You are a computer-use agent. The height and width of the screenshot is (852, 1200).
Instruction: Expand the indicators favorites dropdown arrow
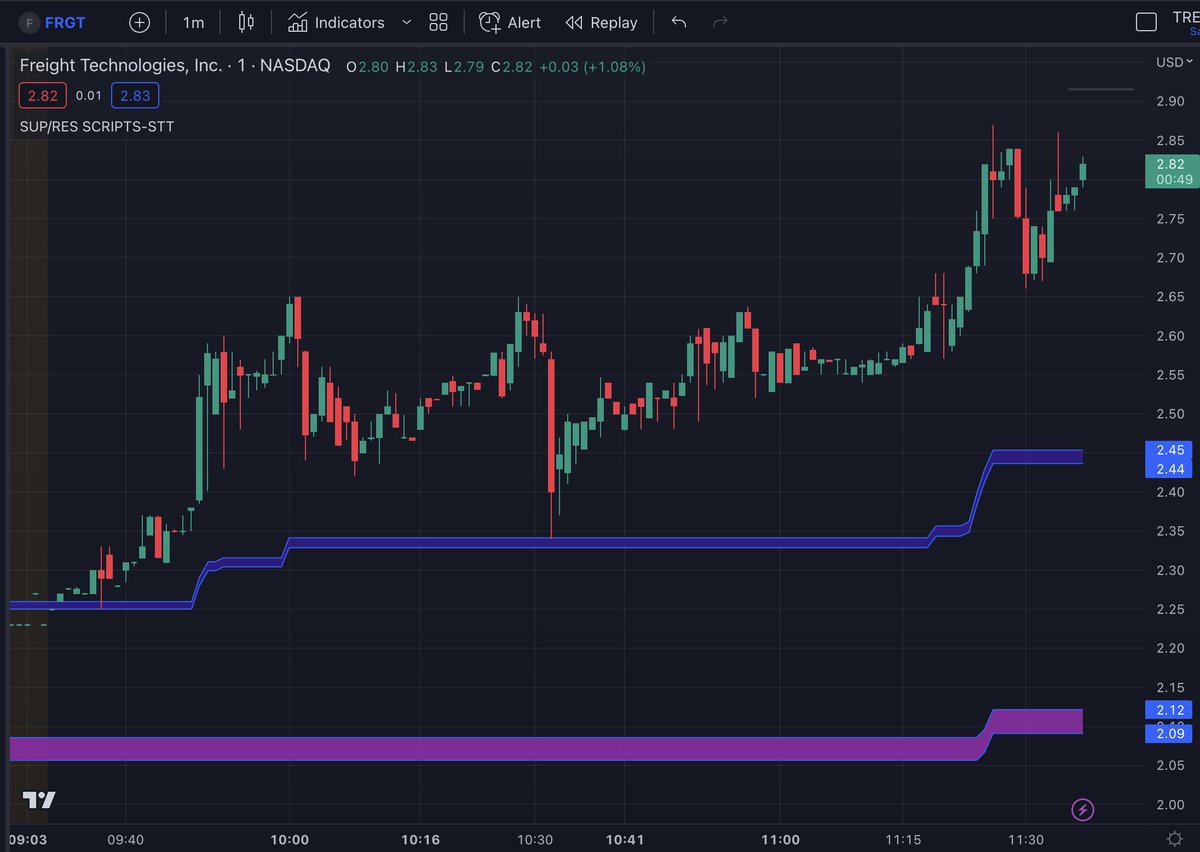(x=406, y=22)
